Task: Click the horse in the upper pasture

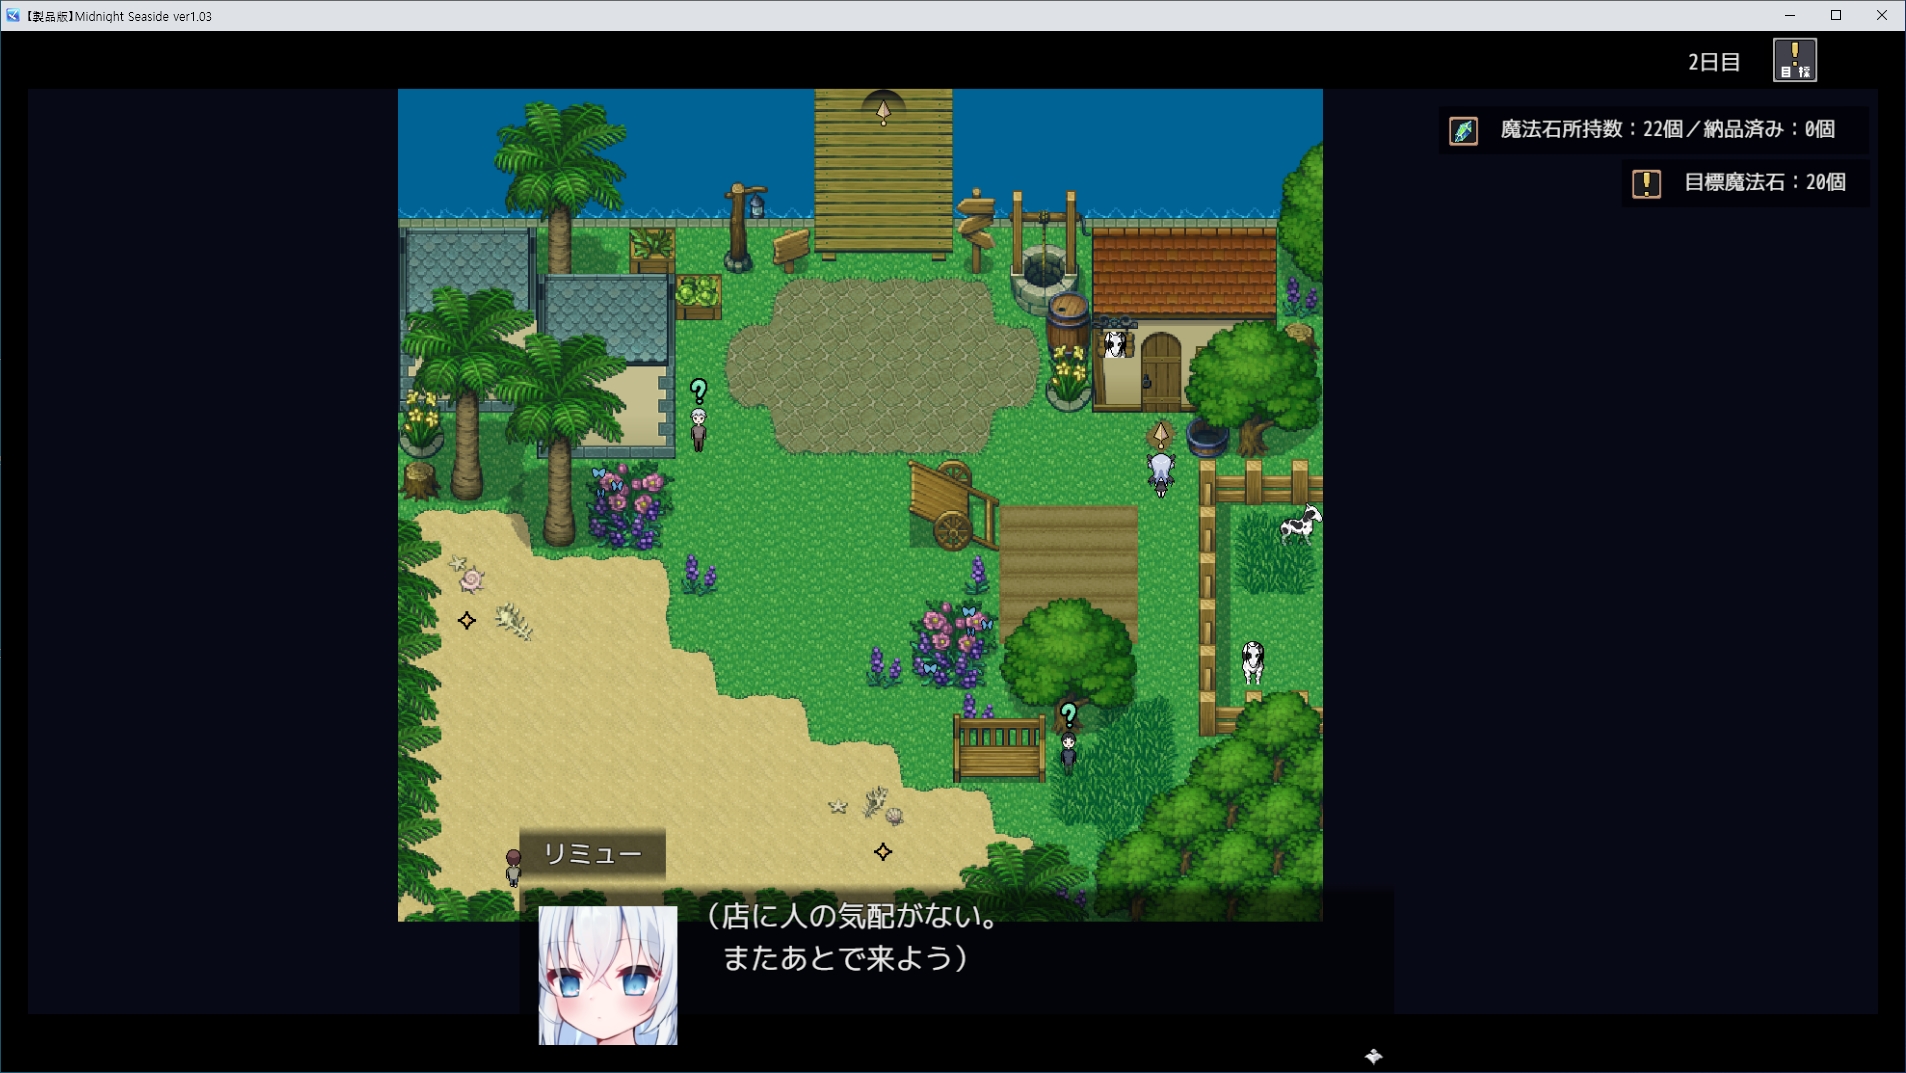Action: tap(1300, 523)
